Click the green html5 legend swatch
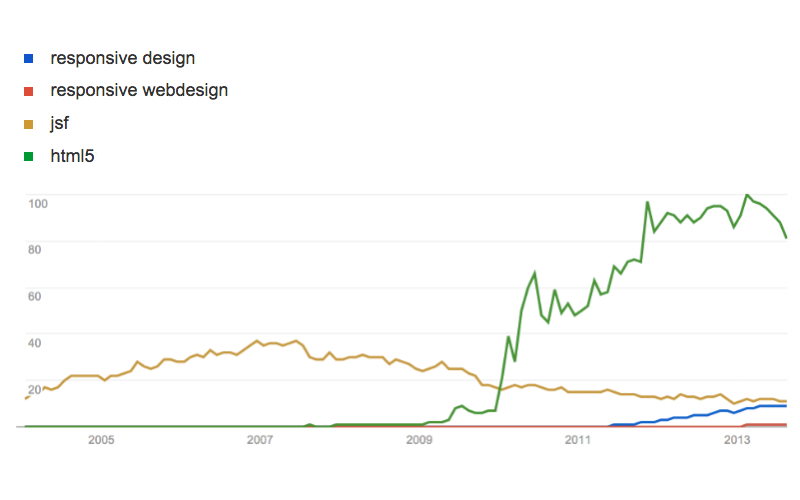The width and height of the screenshot is (800, 500). pyautogui.click(x=29, y=156)
